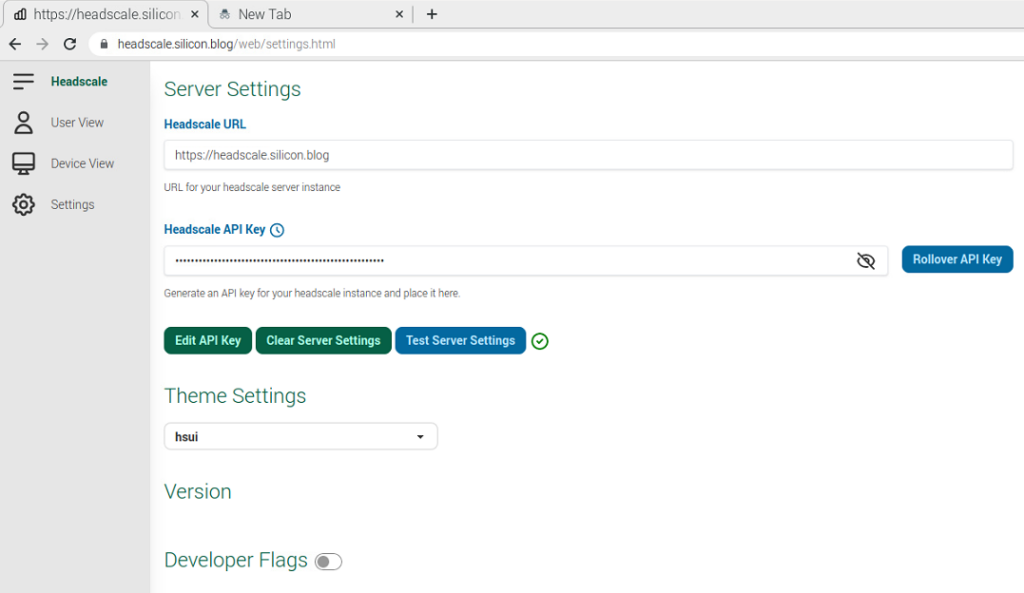Screen dimensions: 1024x593
Task: Click the Version heading
Action: [x=198, y=492]
